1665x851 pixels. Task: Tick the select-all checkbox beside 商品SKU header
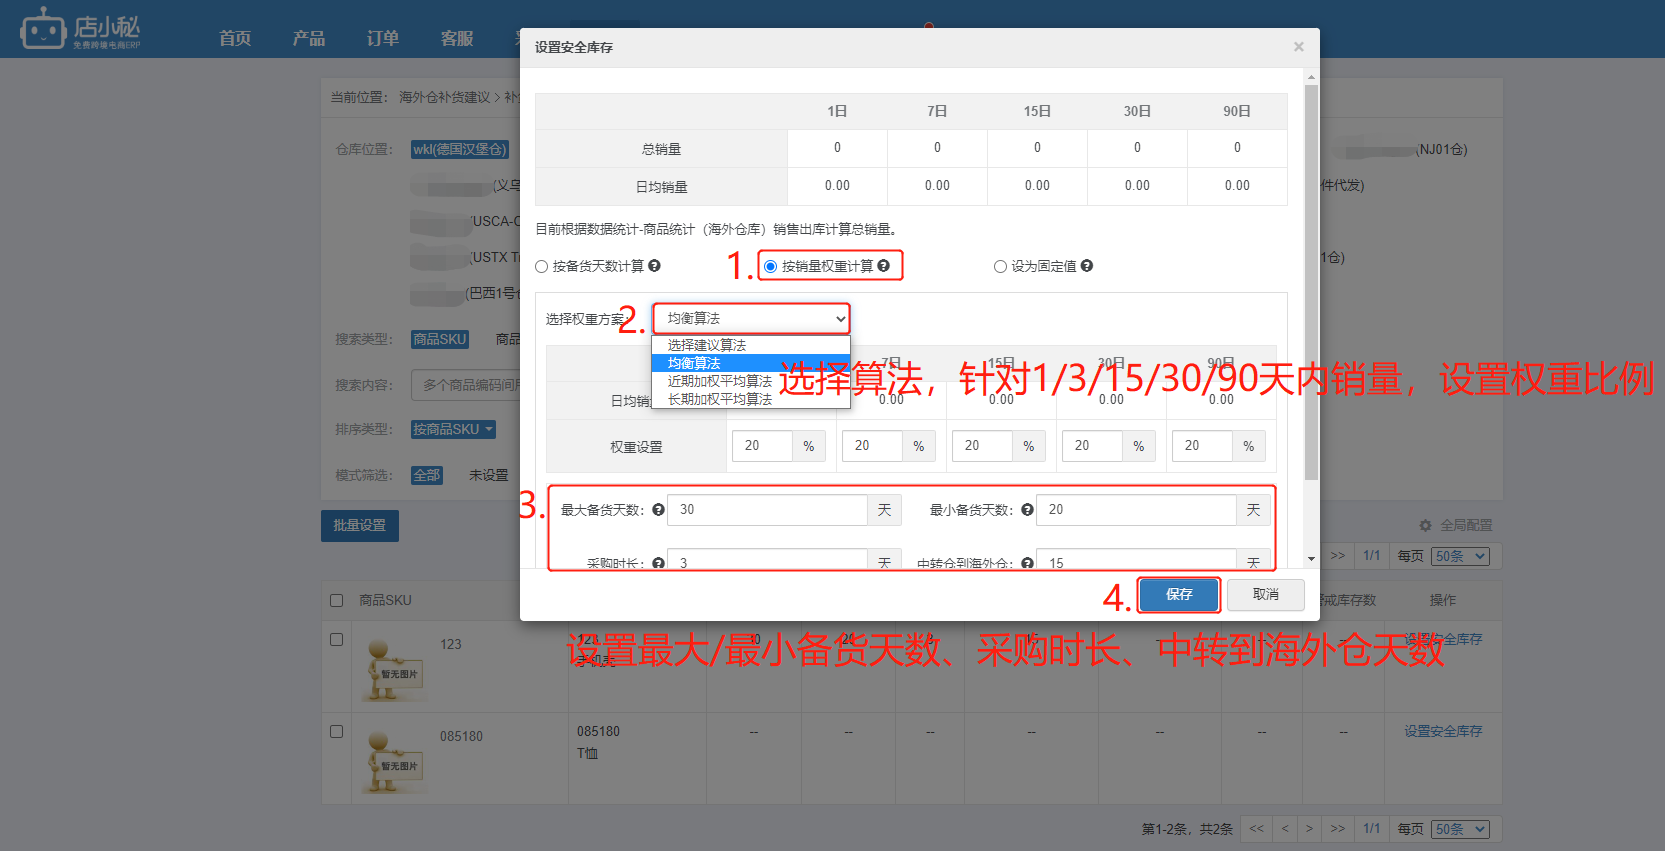[337, 600]
